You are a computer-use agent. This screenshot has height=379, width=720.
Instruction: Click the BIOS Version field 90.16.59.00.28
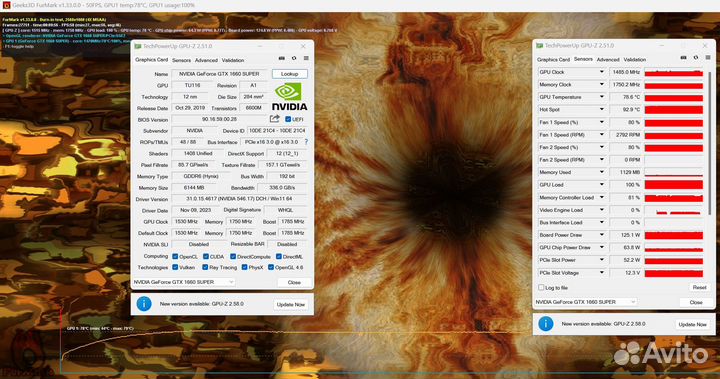tap(219, 119)
